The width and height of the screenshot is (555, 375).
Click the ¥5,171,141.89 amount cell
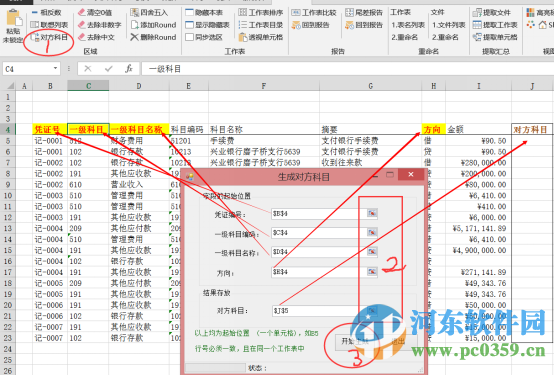(x=479, y=228)
